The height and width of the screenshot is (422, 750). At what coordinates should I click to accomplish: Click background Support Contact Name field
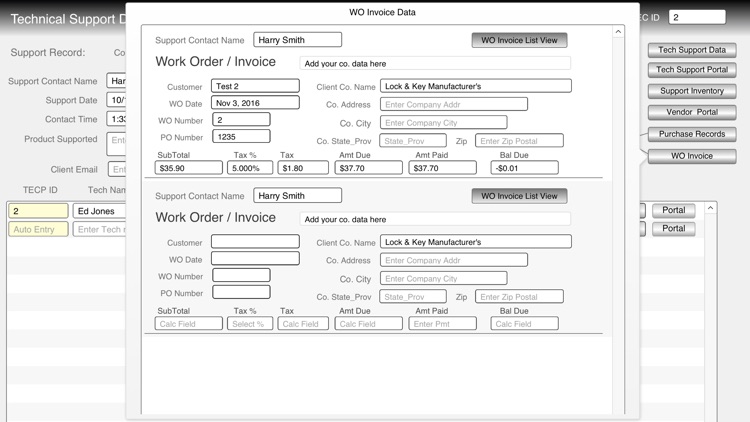[x=116, y=81]
